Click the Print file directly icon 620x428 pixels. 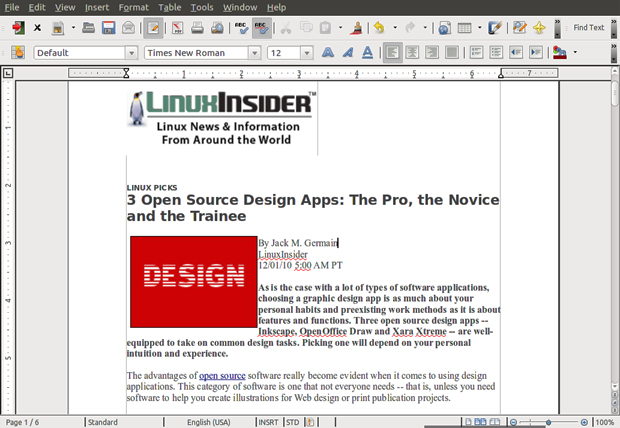coord(197,28)
